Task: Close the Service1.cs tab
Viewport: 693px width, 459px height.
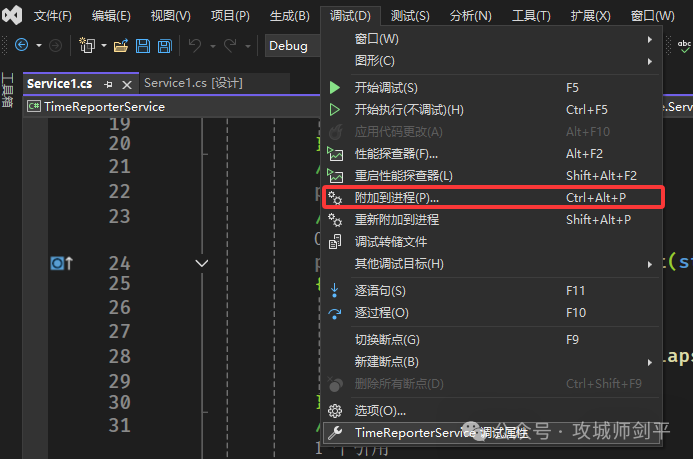Action: pyautogui.click(x=127, y=84)
